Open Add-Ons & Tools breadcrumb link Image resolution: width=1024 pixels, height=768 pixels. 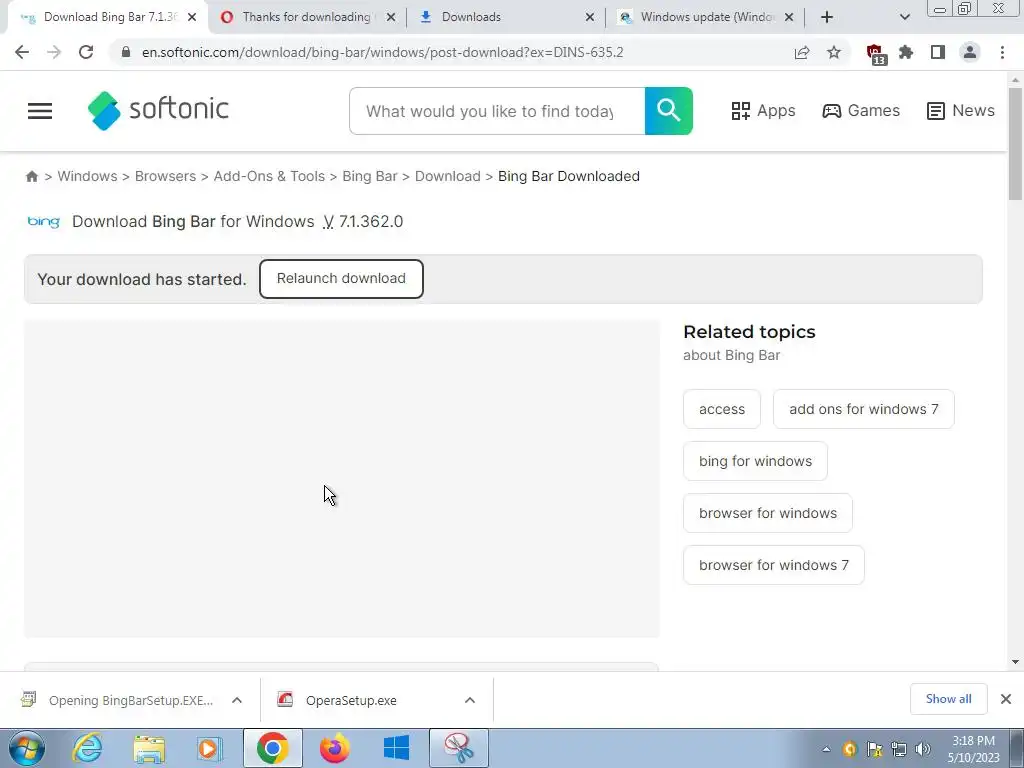269,176
